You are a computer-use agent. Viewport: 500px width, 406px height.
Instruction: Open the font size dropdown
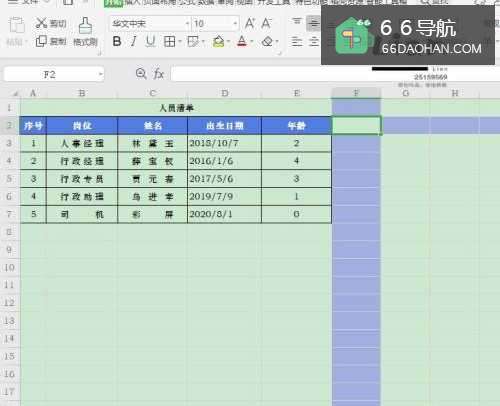coord(235,23)
